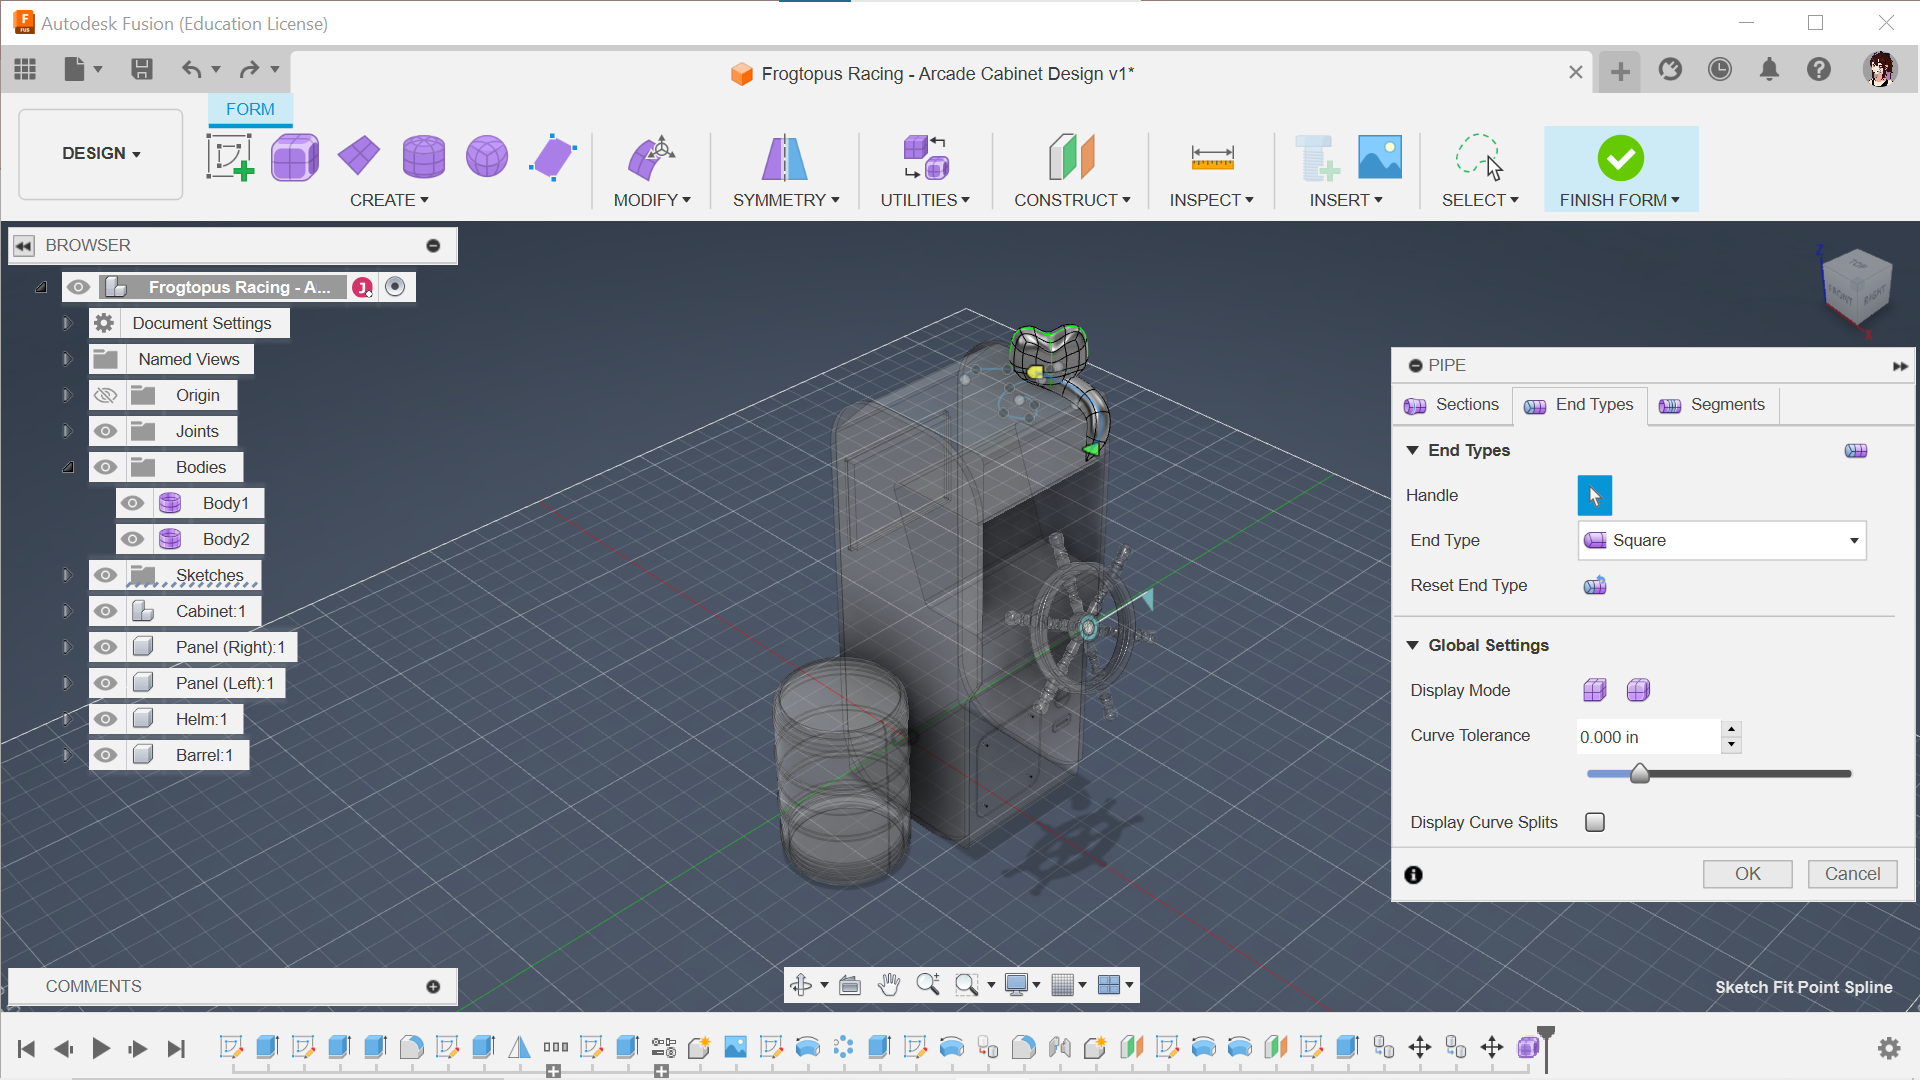Click the Curve Tolerance value field
1920x1080 pixels.
pos(1648,737)
